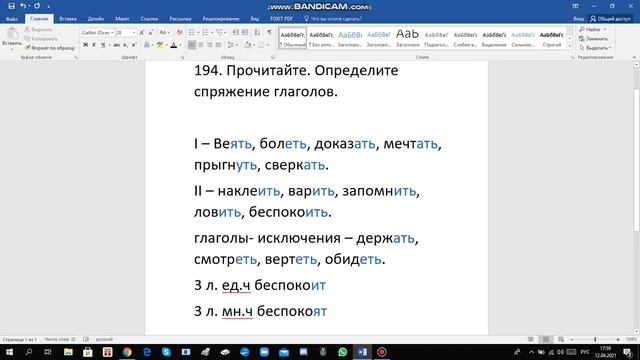Toggle subscript x₂ formatting

pyautogui.click(x=125, y=45)
